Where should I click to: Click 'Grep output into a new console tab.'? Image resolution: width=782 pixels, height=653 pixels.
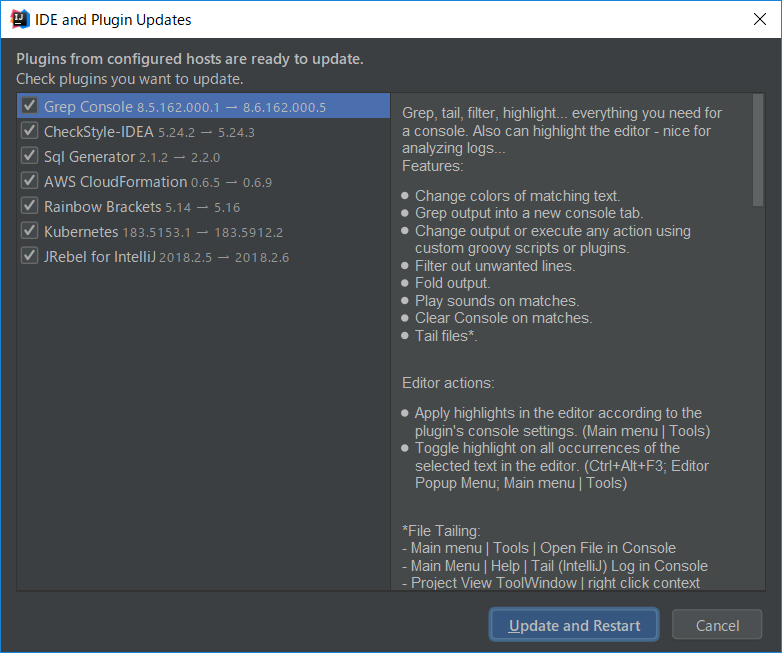(x=529, y=213)
